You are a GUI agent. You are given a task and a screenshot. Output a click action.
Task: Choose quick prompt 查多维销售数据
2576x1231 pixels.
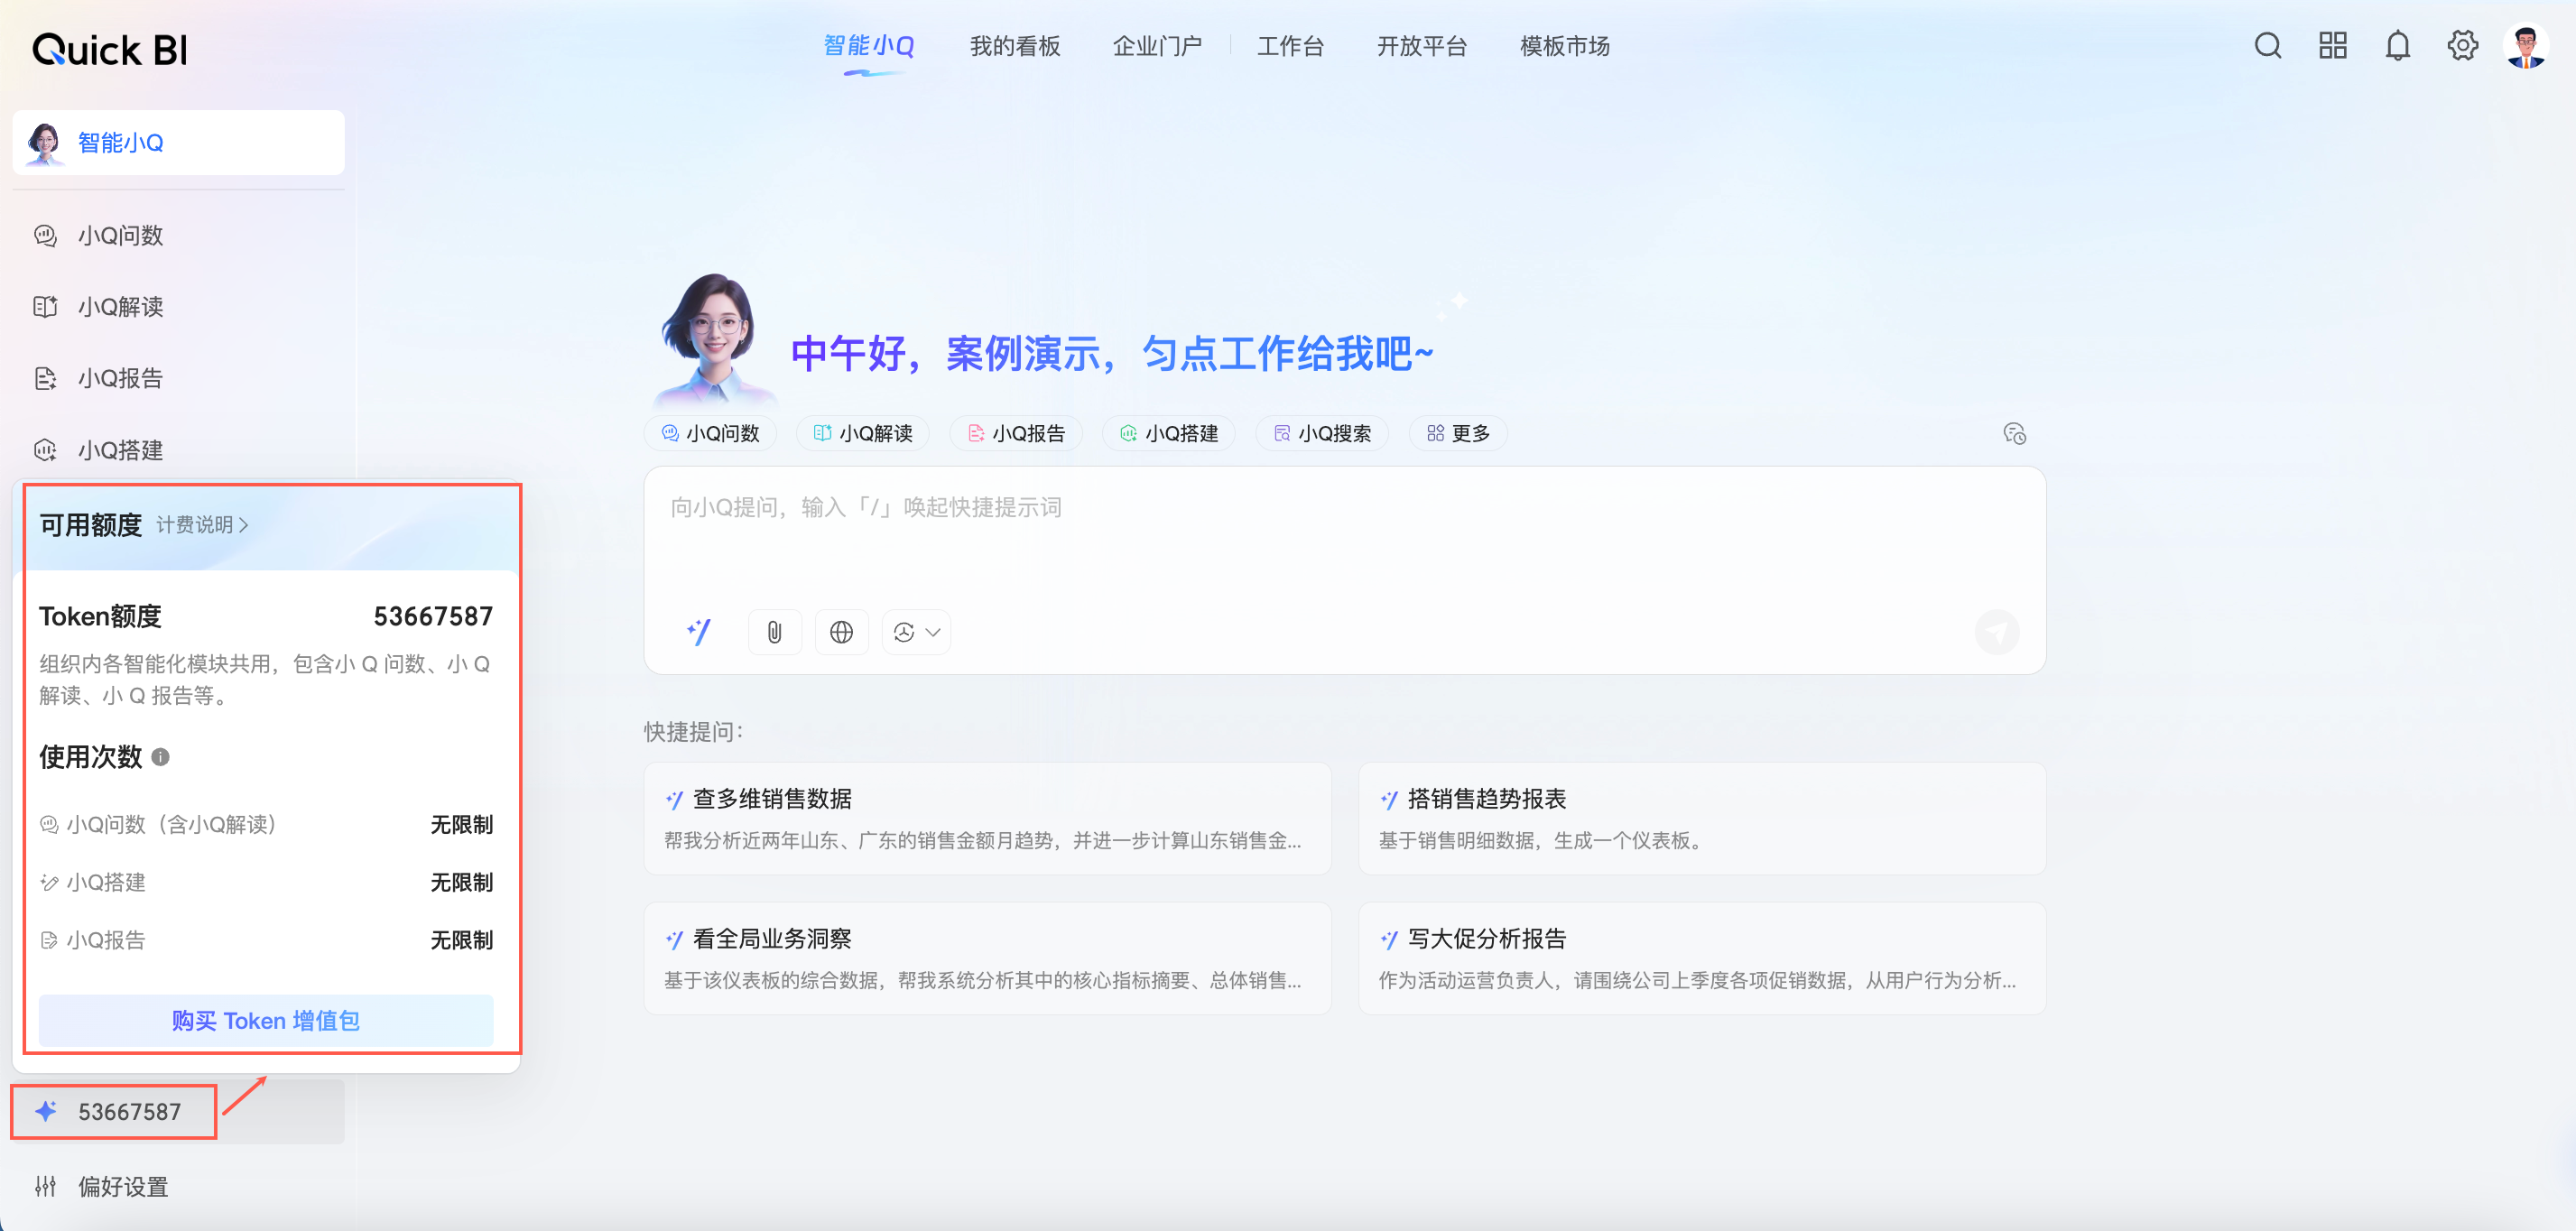tap(988, 818)
